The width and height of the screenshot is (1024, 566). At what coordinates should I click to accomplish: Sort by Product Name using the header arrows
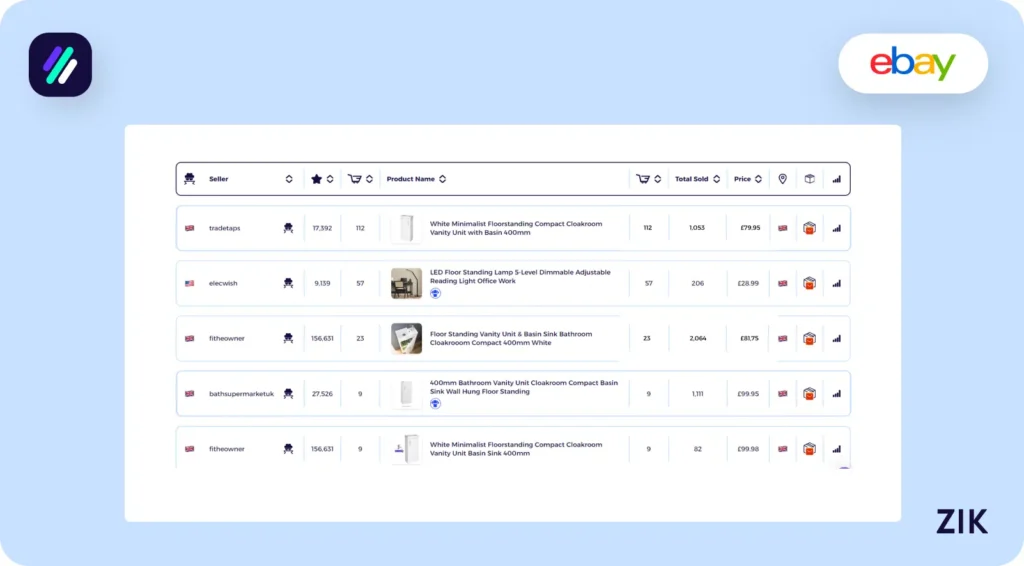pyautogui.click(x=442, y=179)
